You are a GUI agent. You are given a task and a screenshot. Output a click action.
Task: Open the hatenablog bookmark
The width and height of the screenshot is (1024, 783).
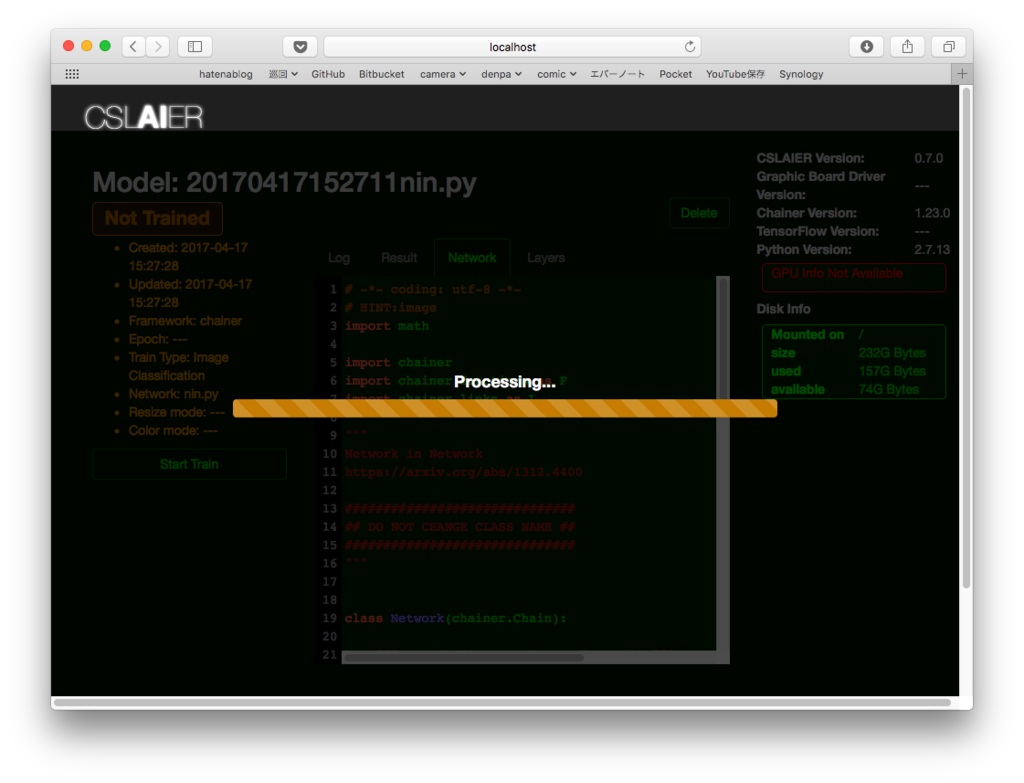pyautogui.click(x=225, y=74)
